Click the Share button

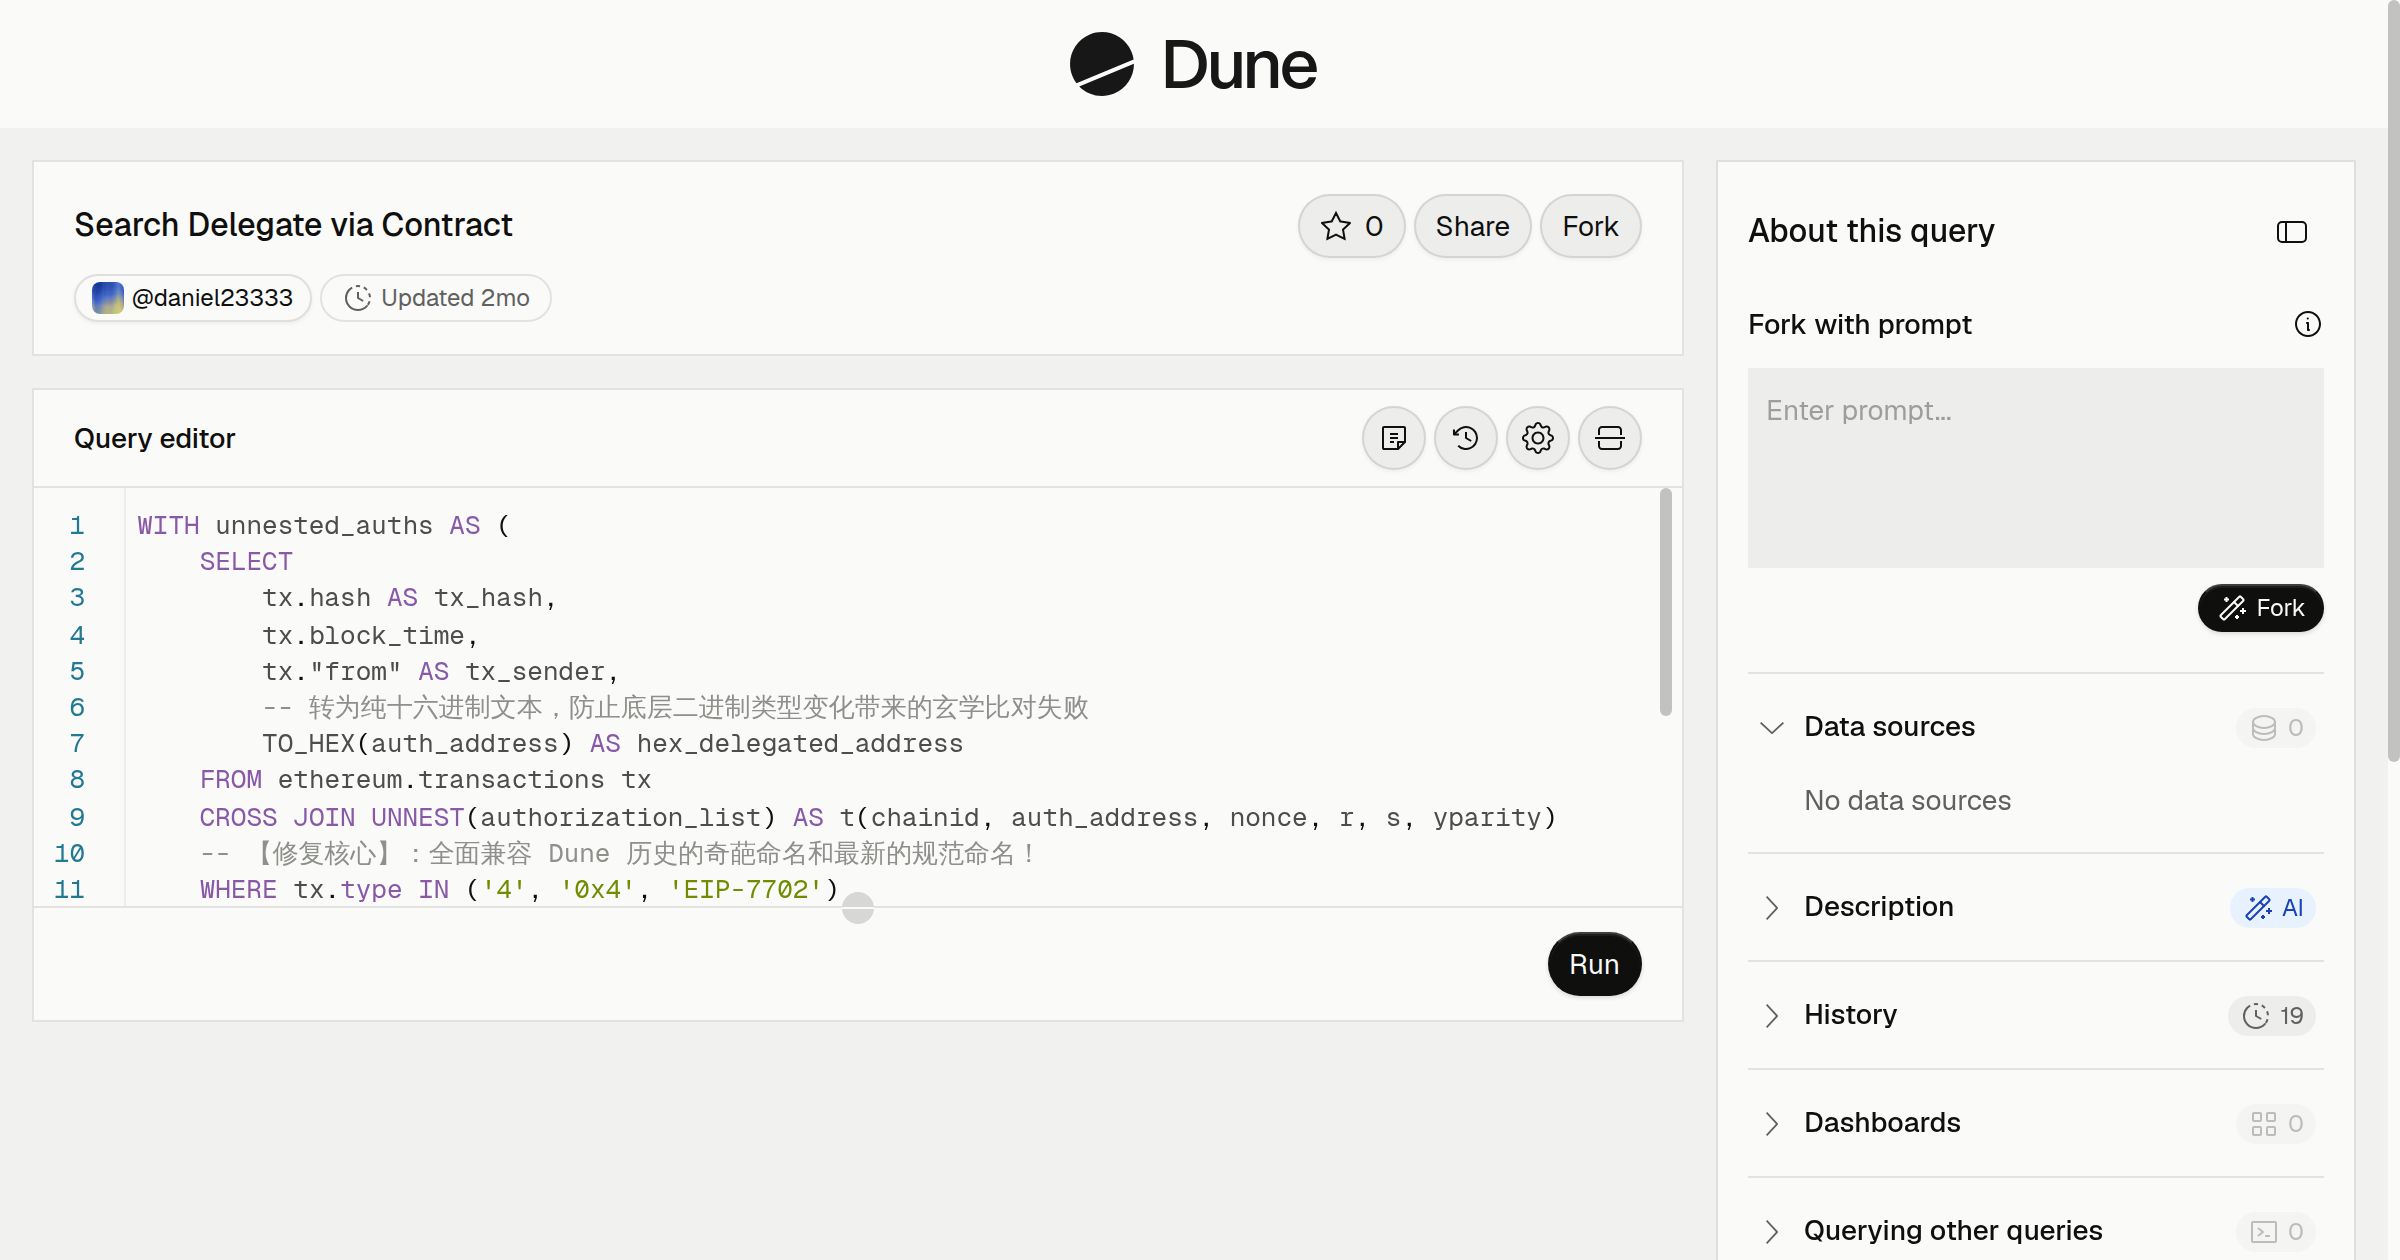coord(1472,226)
